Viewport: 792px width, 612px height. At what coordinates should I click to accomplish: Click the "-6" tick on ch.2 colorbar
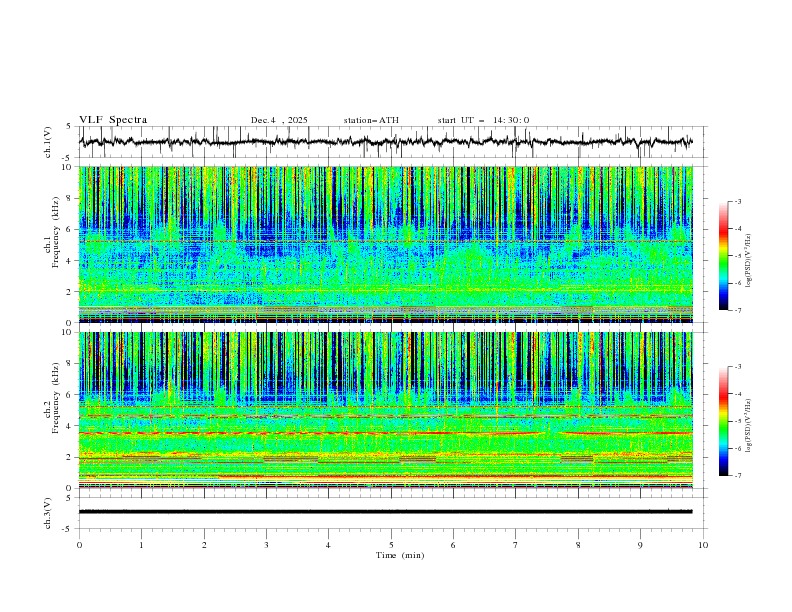[738, 448]
